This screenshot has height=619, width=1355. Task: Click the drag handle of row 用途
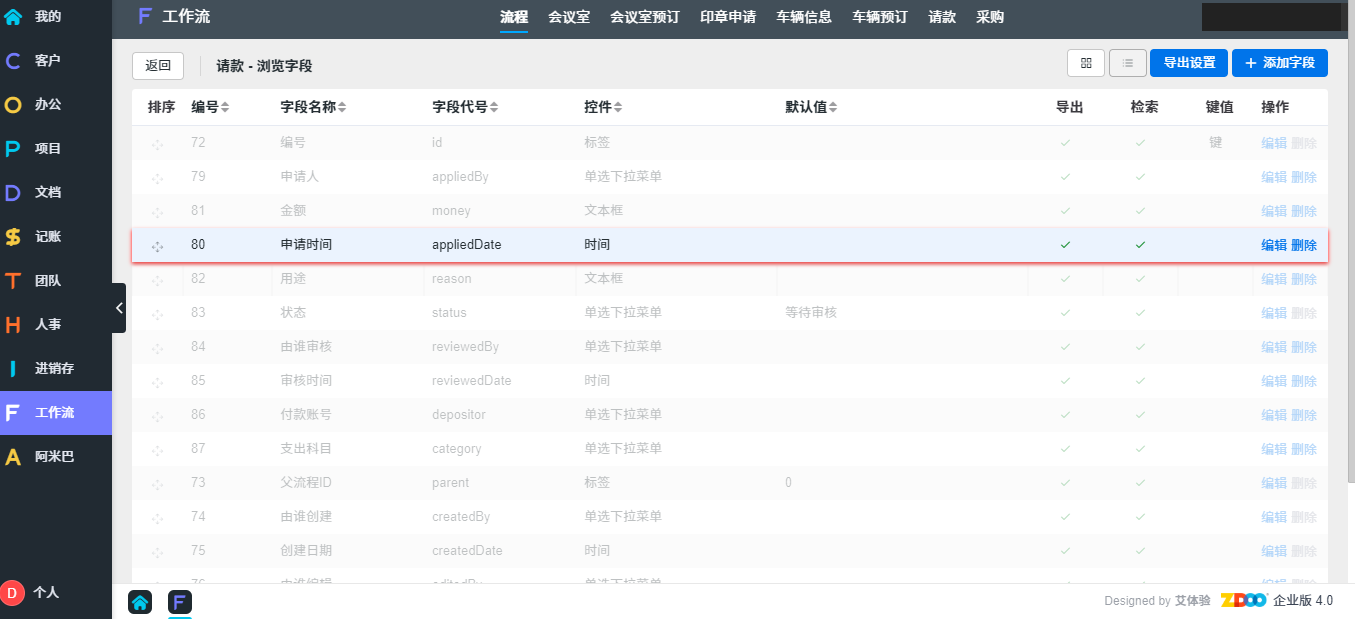[x=157, y=280]
